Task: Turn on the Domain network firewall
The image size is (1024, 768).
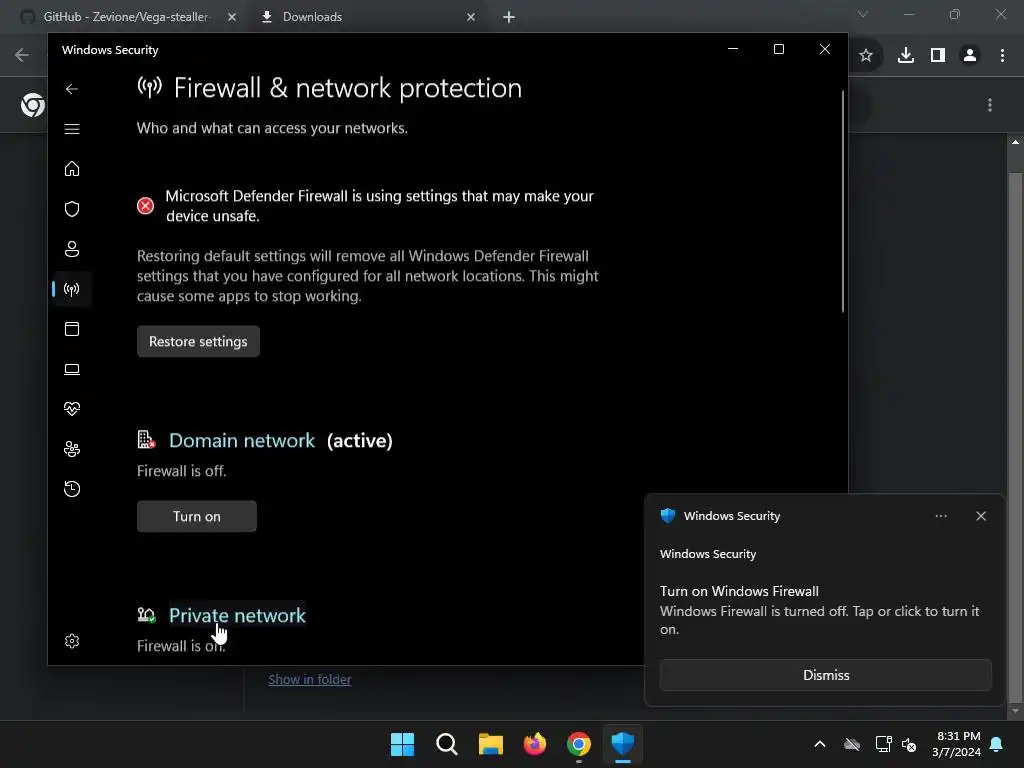Action: 197,517
